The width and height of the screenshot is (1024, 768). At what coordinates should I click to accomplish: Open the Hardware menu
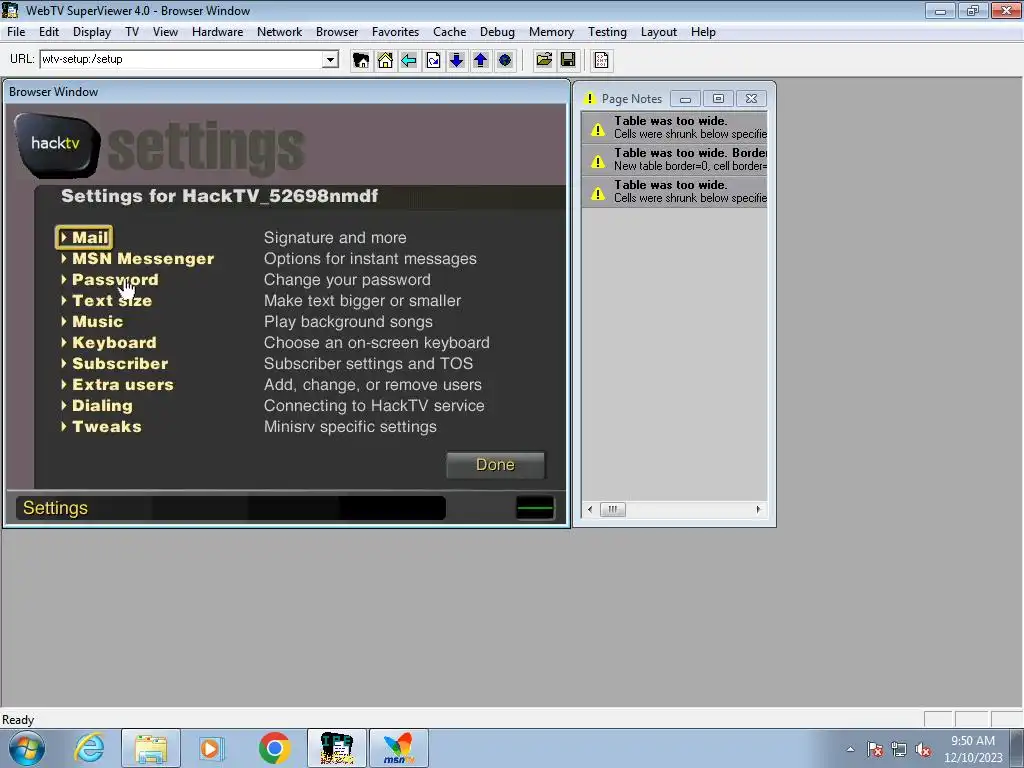[217, 31]
